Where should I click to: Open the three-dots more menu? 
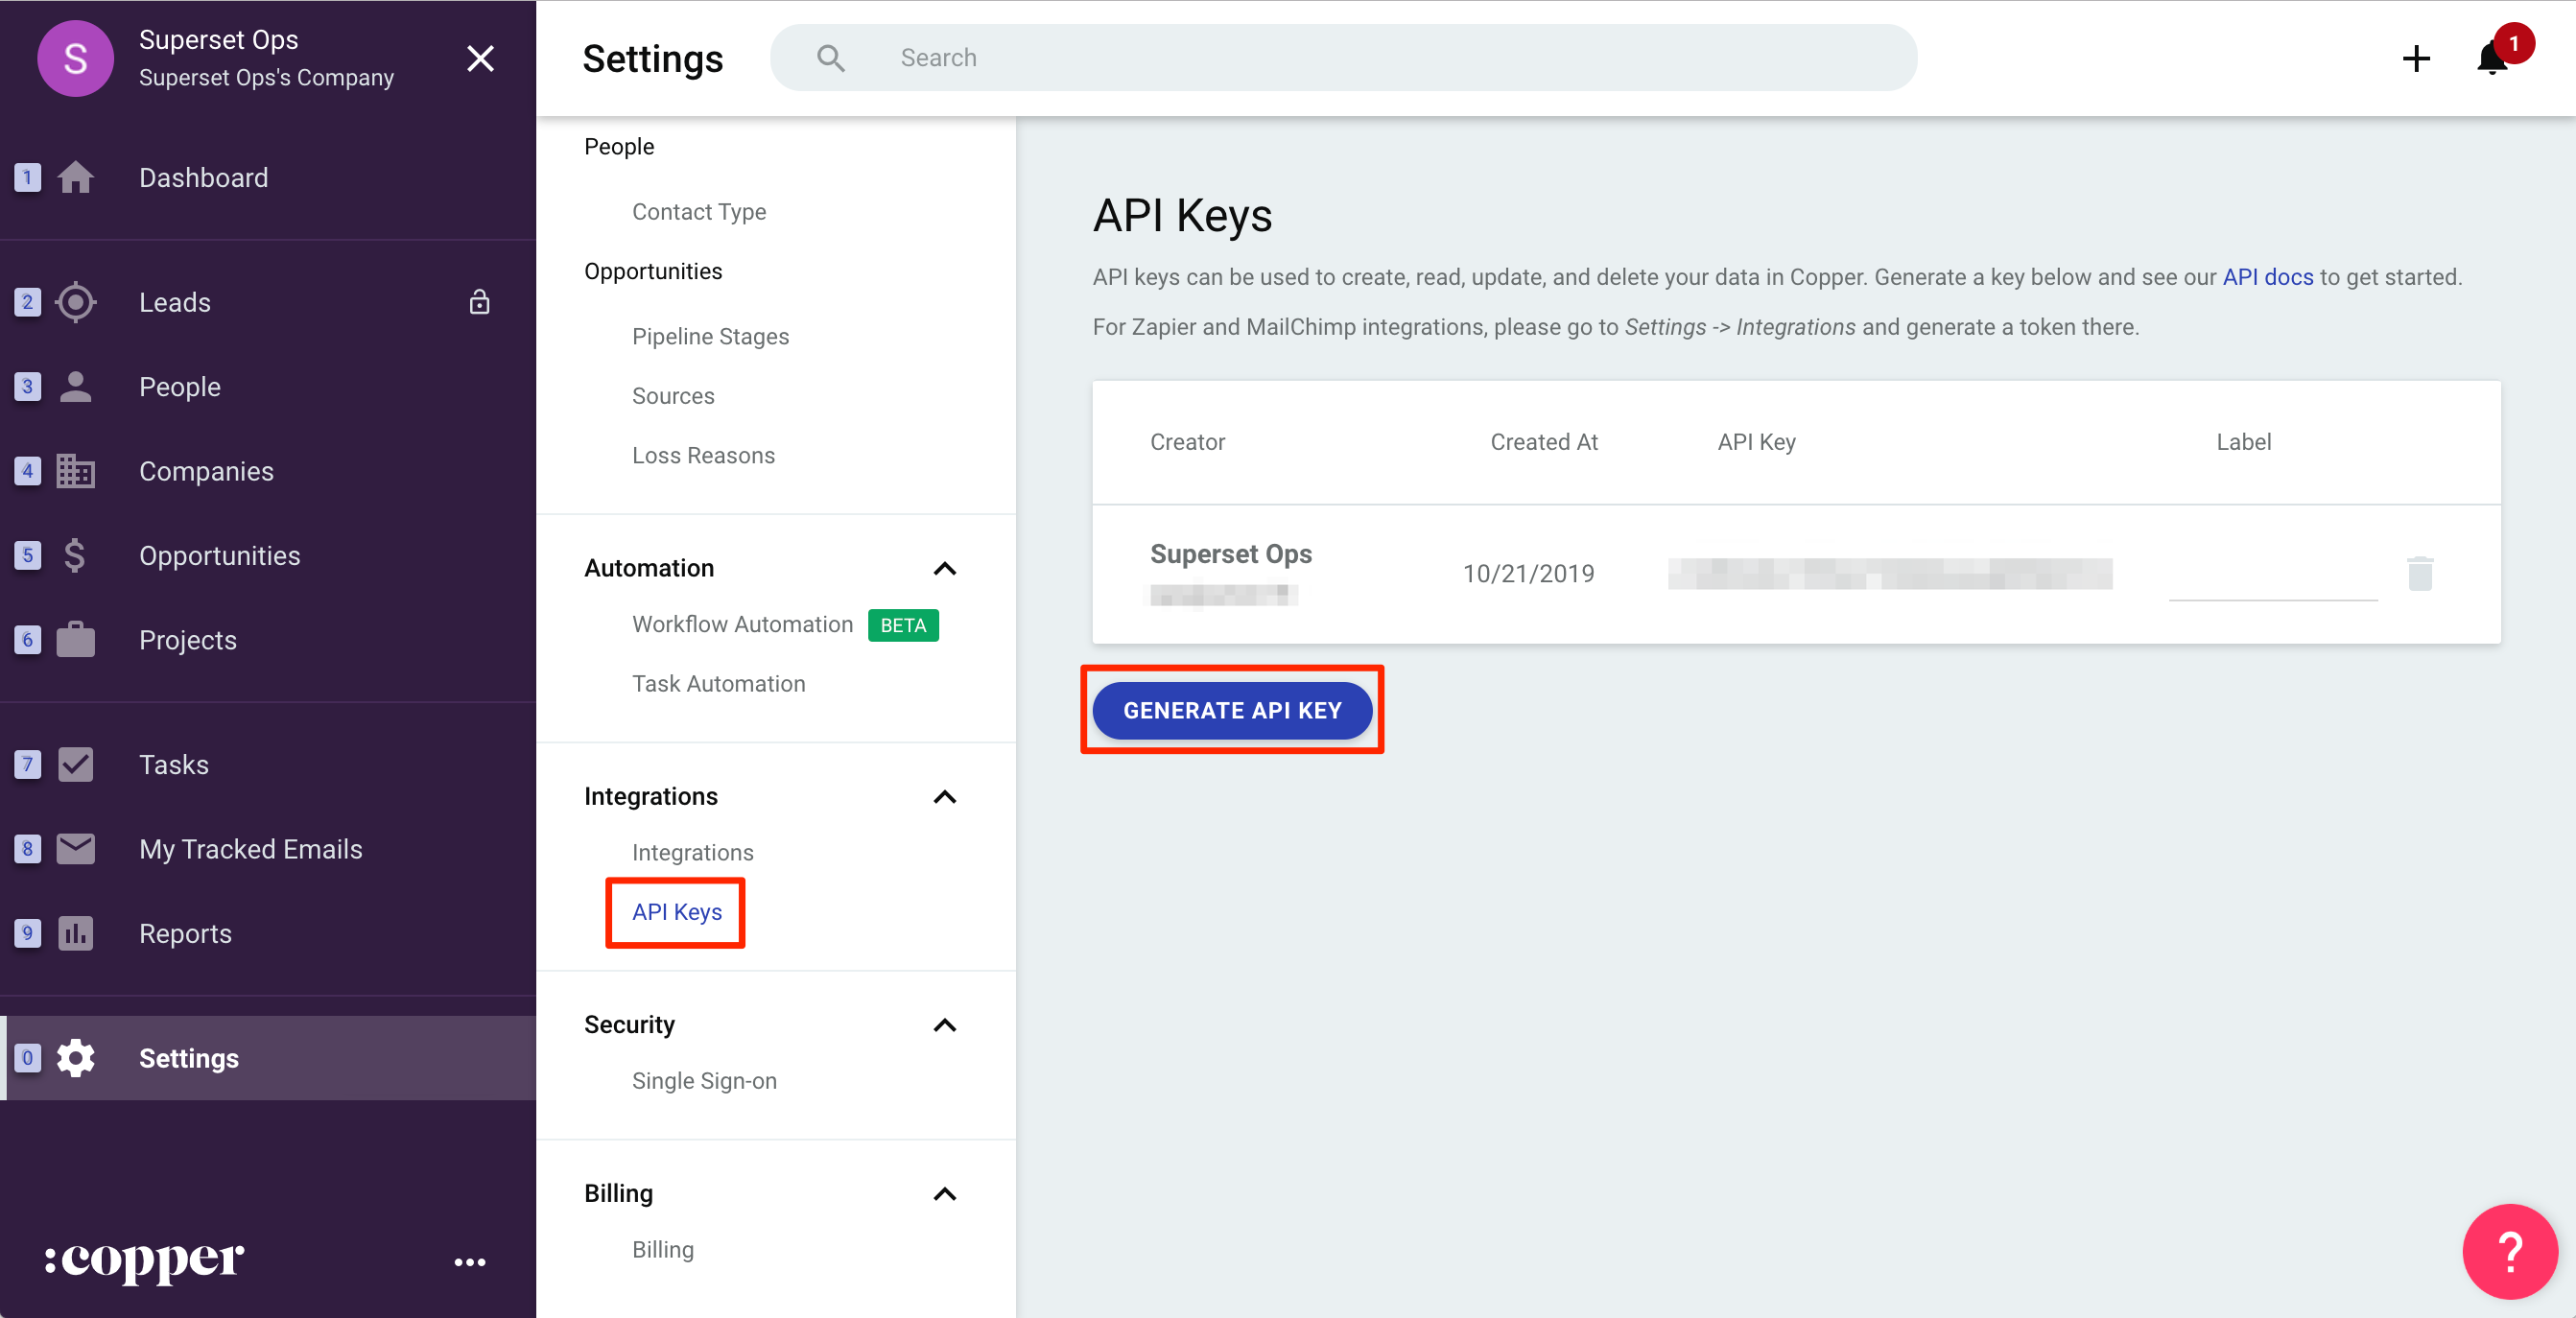point(470,1263)
